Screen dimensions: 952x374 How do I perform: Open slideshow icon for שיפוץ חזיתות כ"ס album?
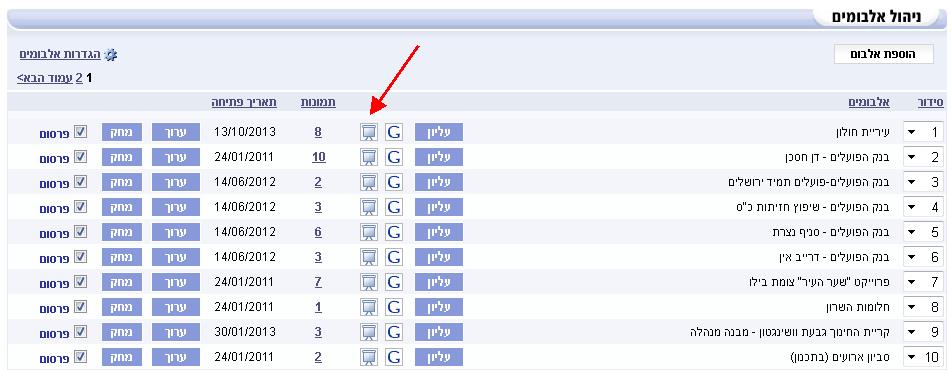(x=369, y=207)
